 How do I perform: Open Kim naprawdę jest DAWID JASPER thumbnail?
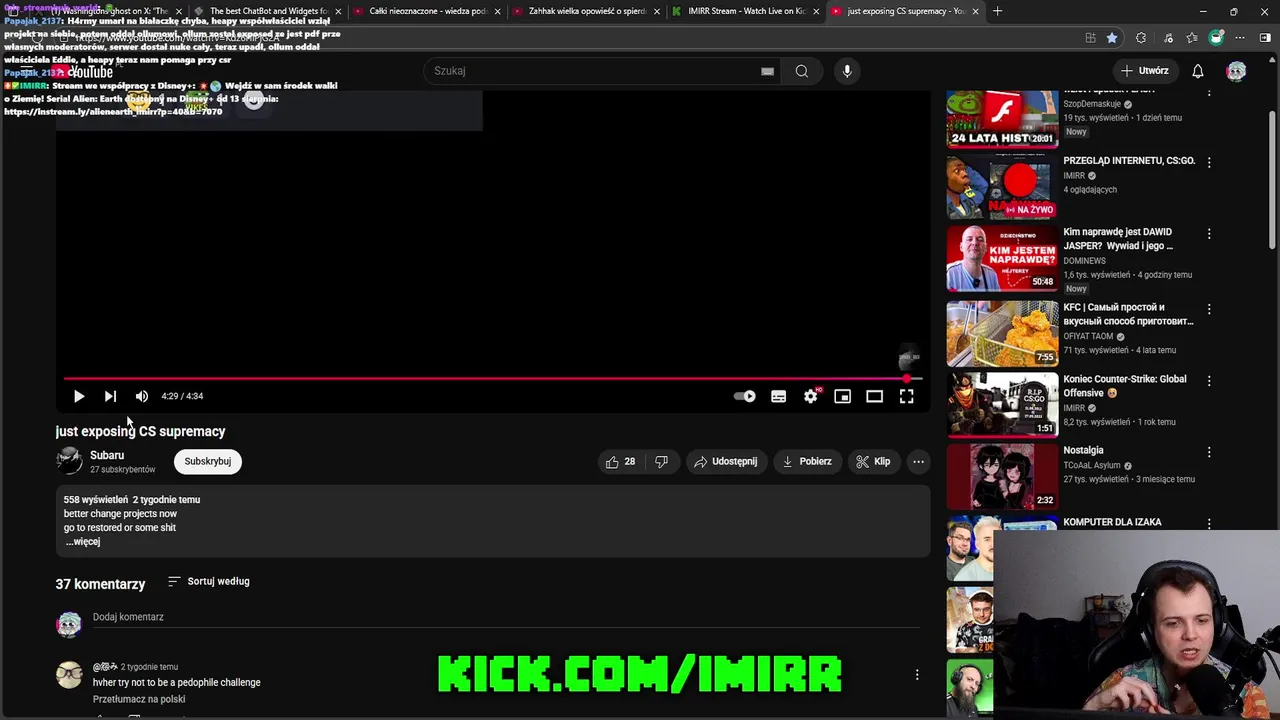(1002, 259)
